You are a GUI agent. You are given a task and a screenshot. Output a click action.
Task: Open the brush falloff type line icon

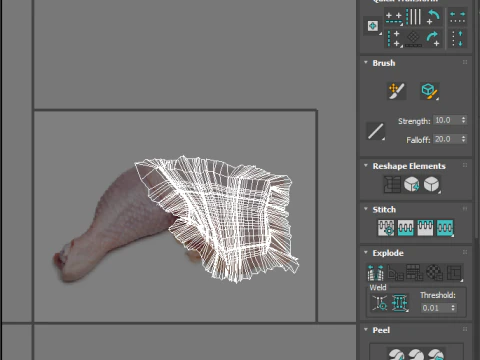375,131
